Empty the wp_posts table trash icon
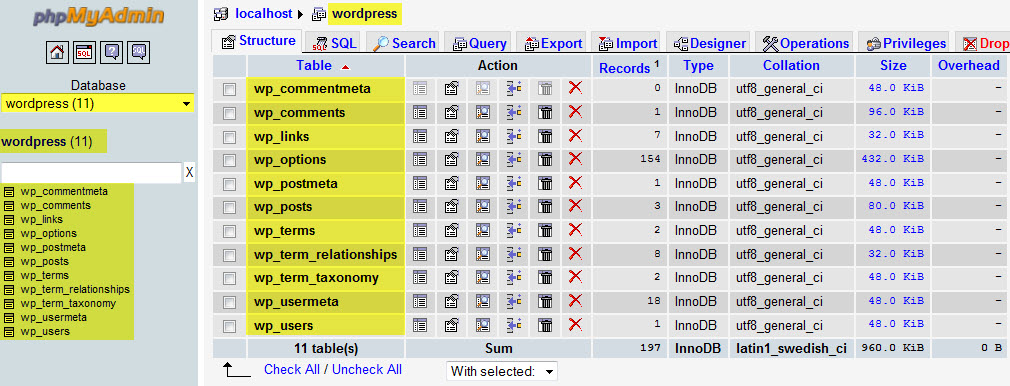 point(545,207)
